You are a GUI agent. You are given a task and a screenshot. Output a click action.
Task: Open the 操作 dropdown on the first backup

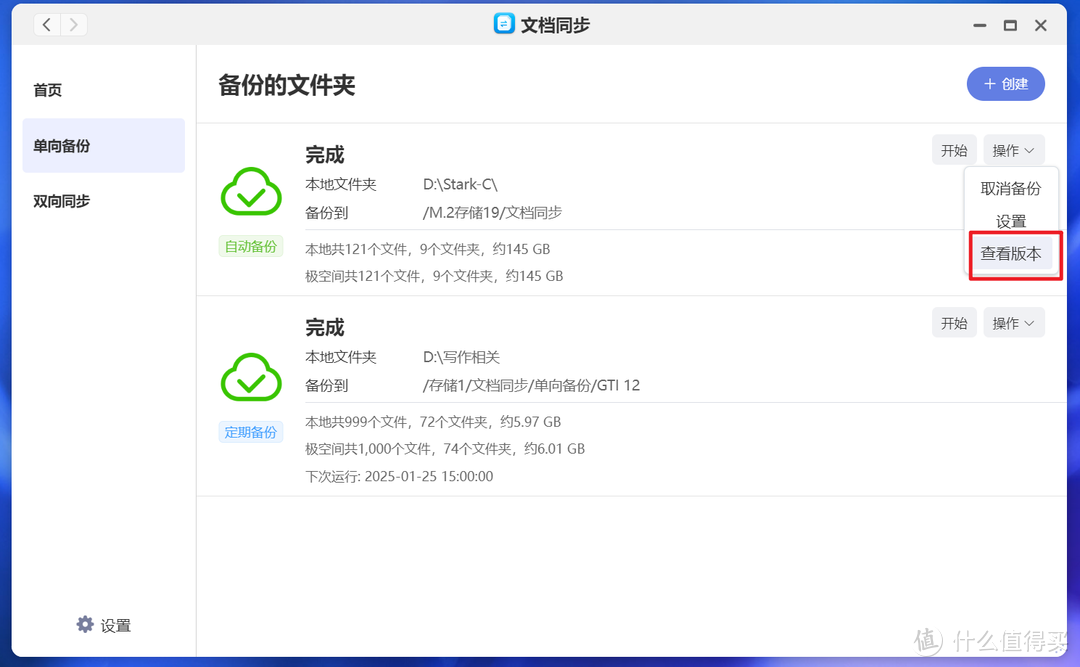pos(1013,149)
